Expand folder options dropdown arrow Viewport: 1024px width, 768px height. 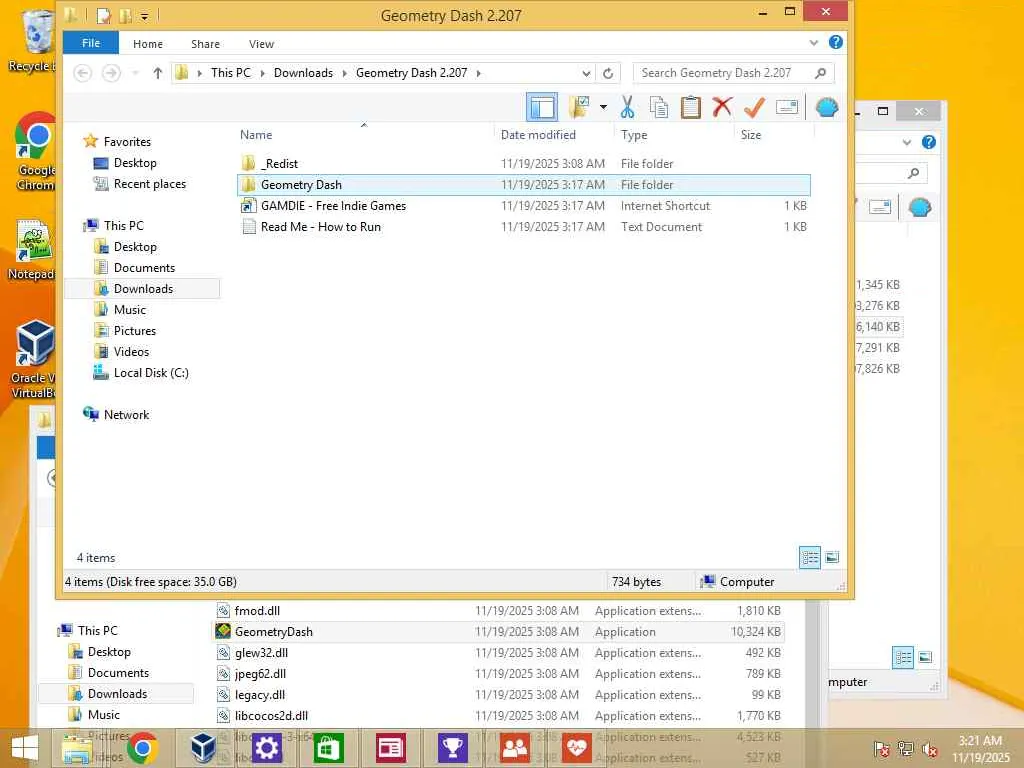[603, 107]
